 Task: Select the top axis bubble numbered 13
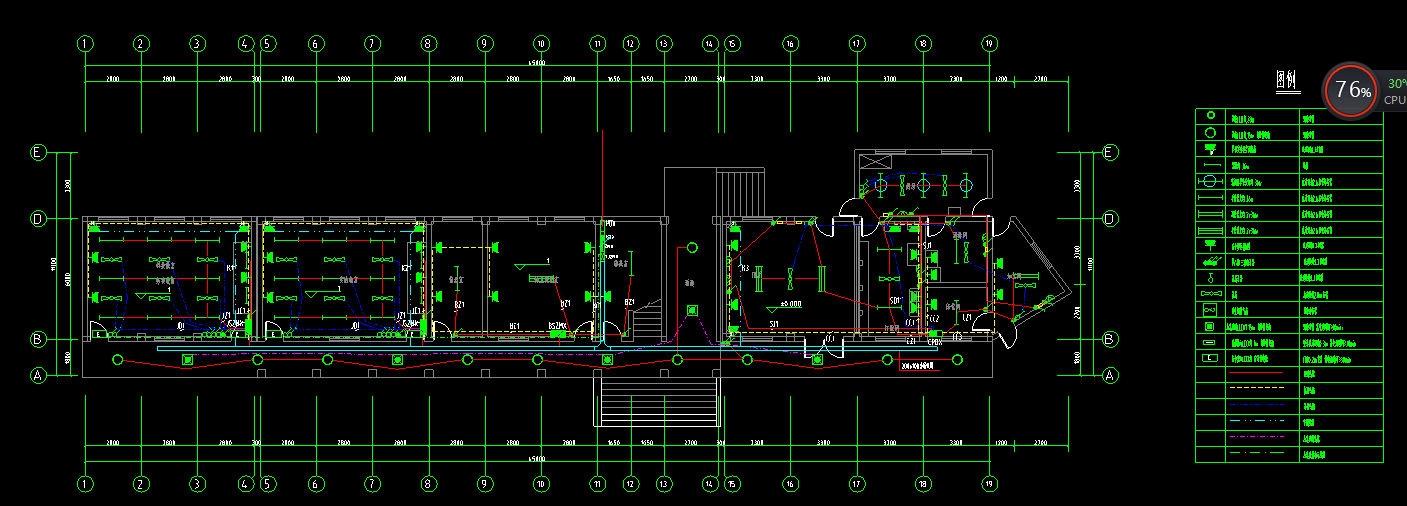click(x=663, y=44)
